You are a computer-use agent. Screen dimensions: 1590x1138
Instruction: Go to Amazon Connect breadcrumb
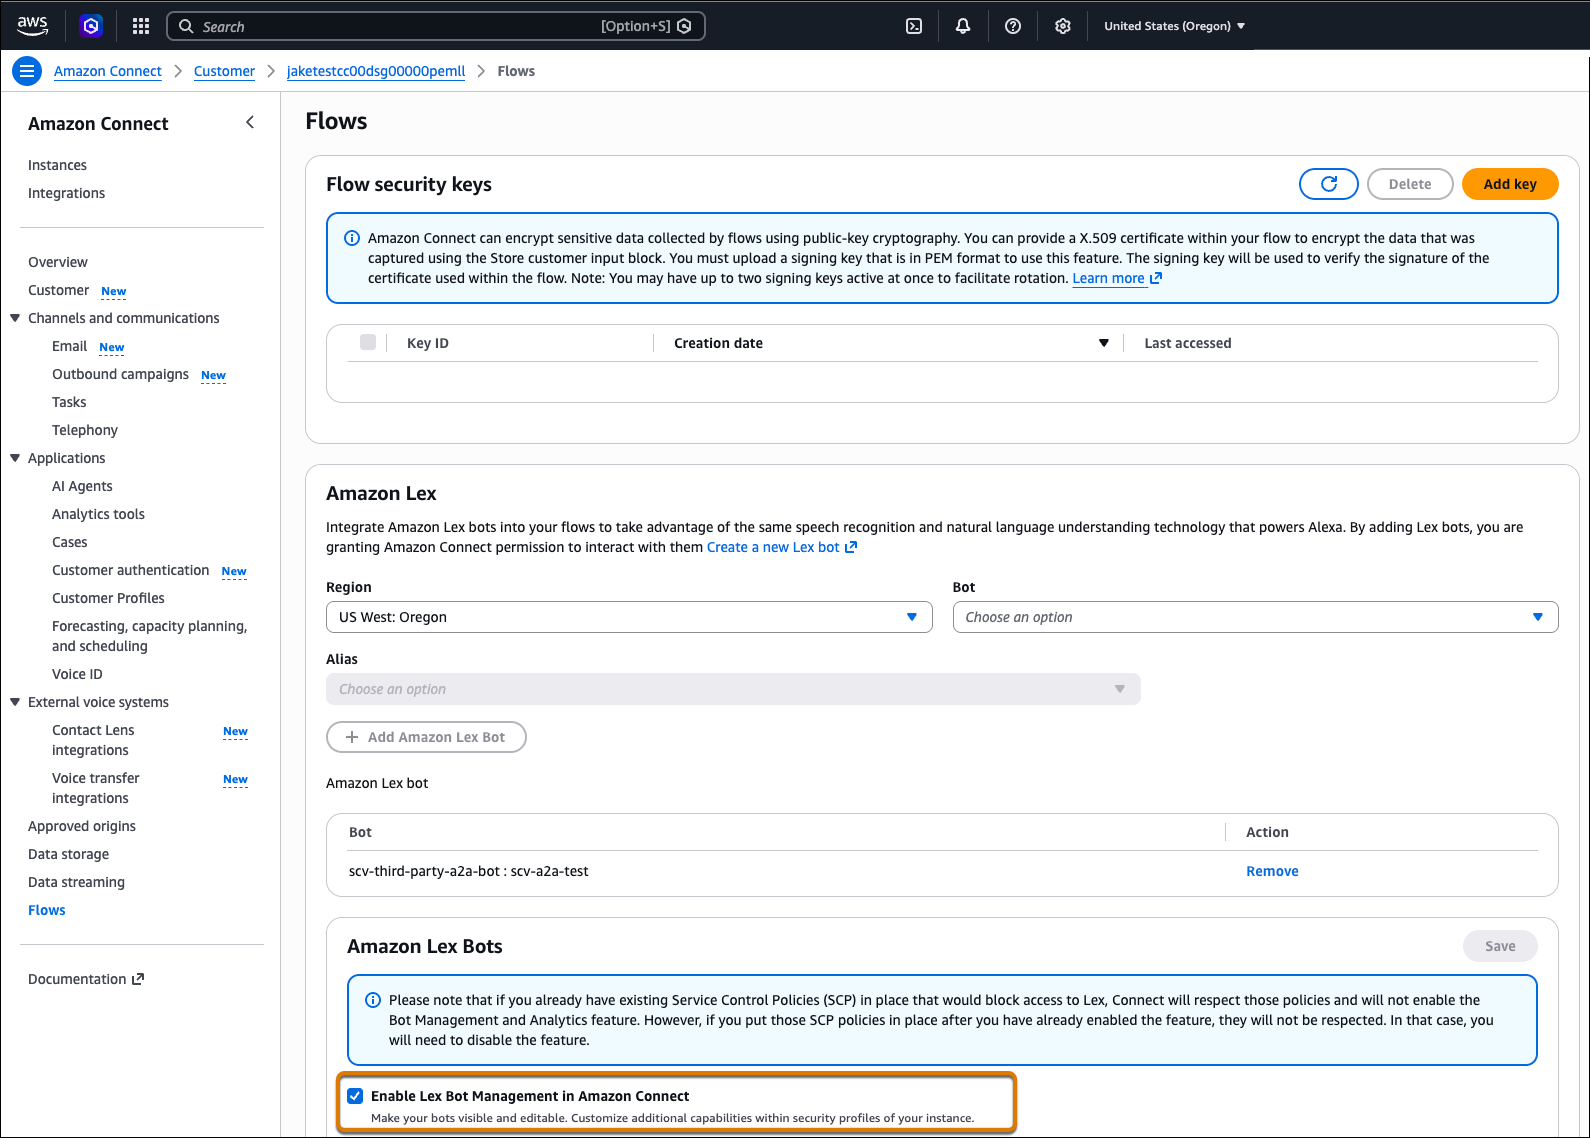pos(108,71)
